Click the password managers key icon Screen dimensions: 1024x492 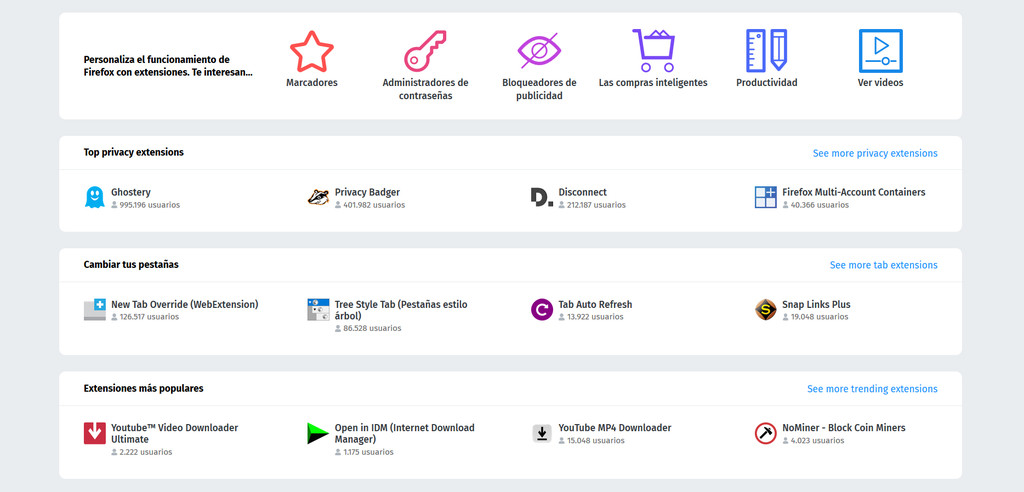point(425,51)
